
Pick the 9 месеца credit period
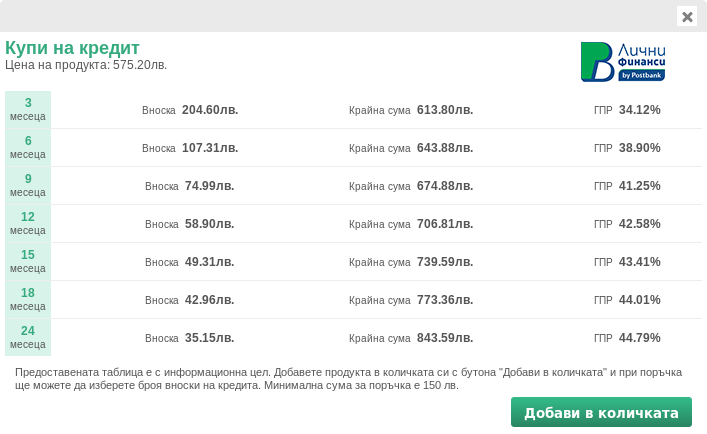click(28, 185)
